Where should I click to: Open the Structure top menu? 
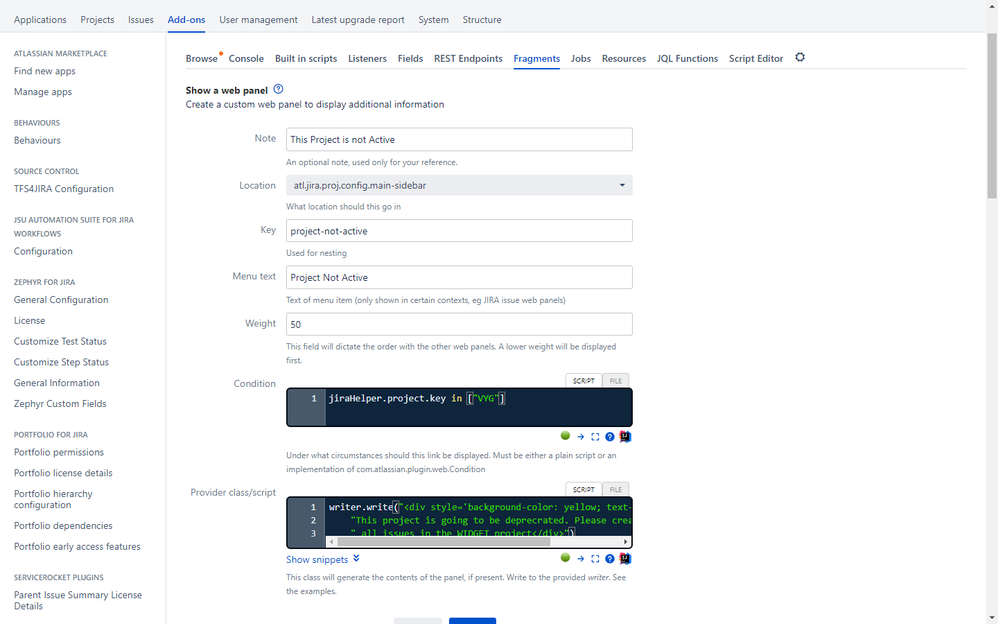point(482,20)
